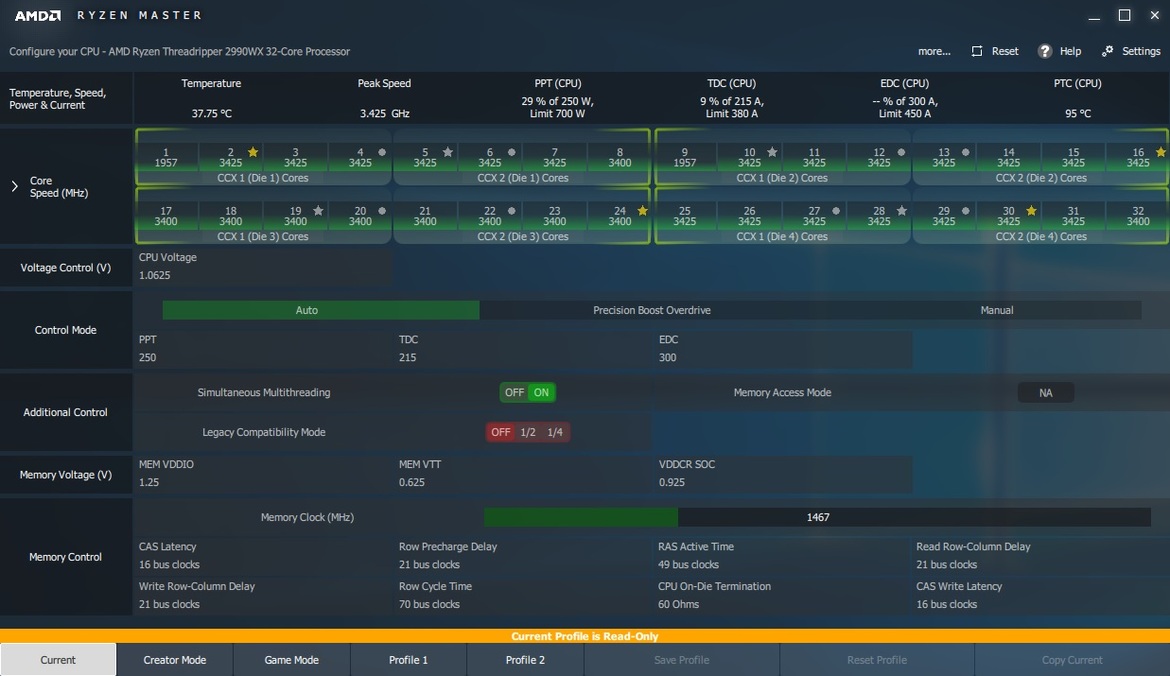Set Simultaneous Multithreading to ON

pyautogui.click(x=542, y=392)
